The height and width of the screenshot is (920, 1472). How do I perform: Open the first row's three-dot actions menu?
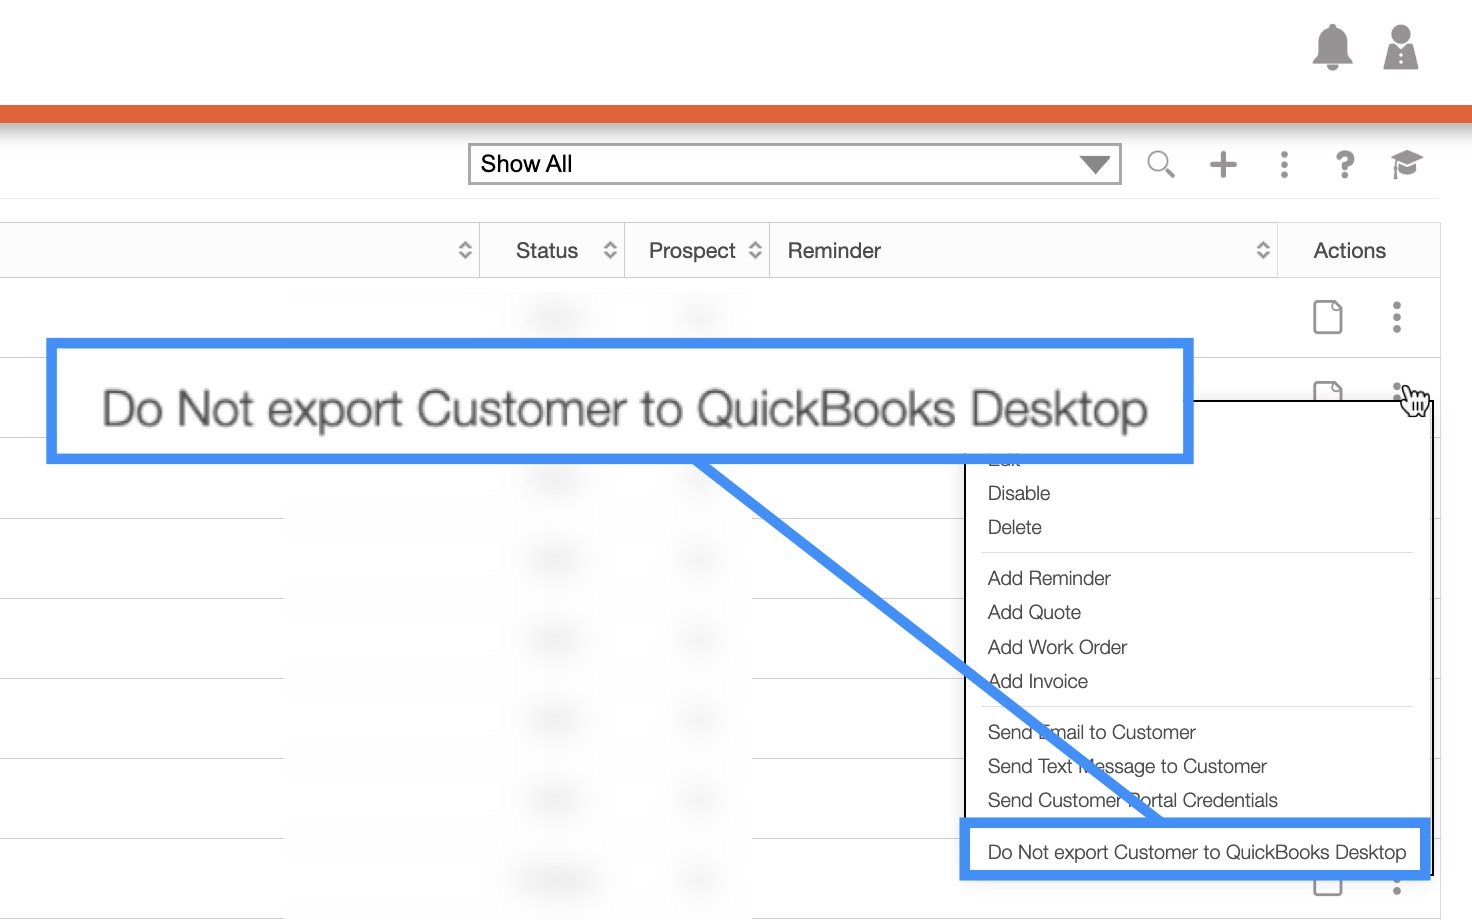1396,317
